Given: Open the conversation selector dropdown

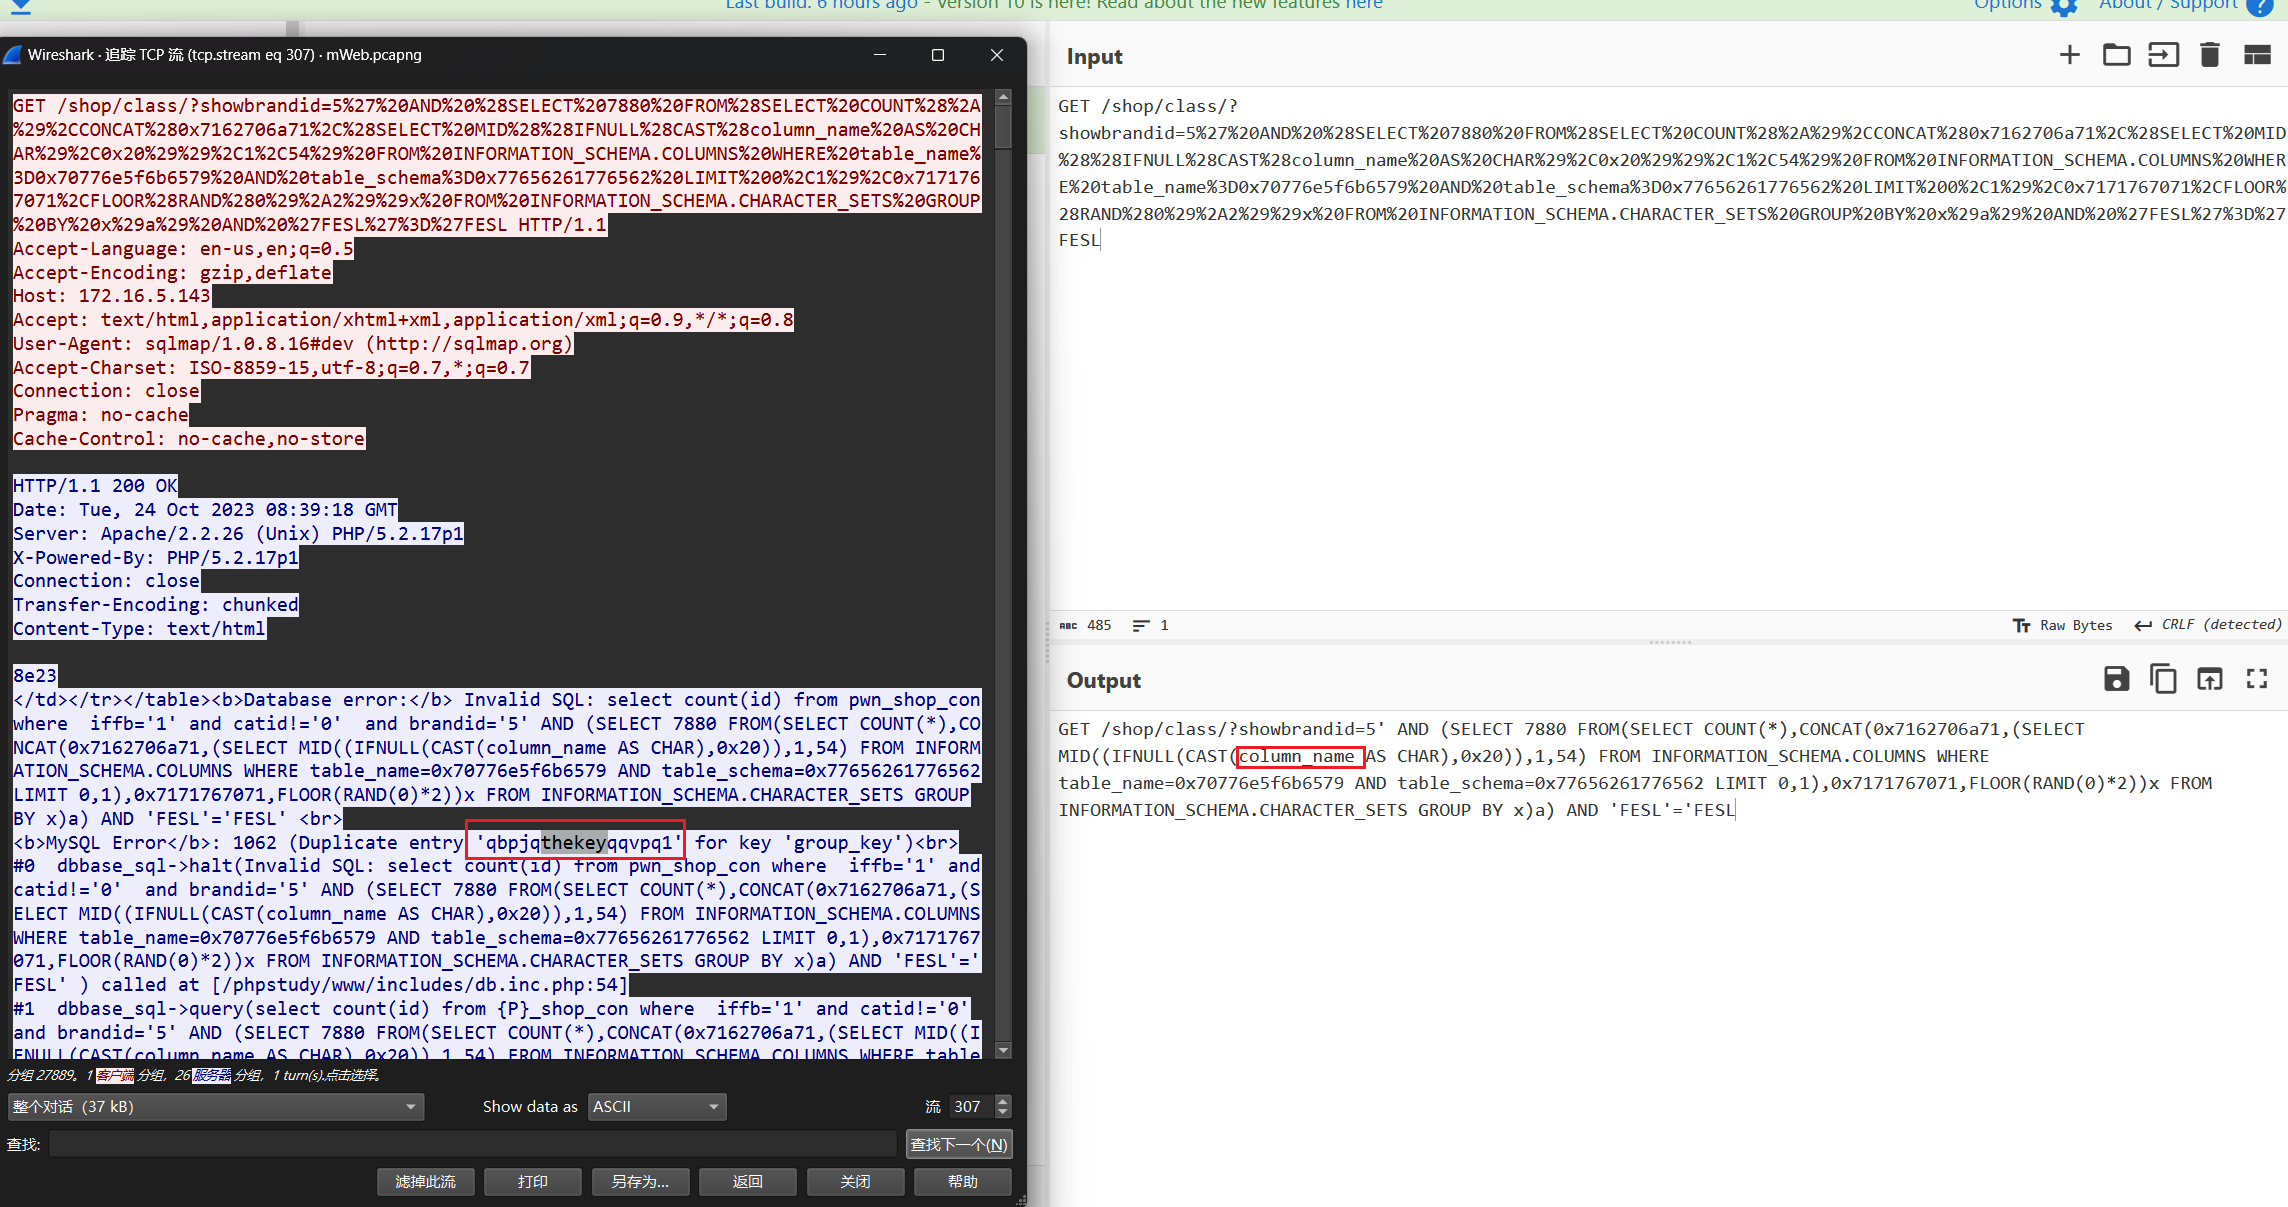Looking at the screenshot, I should (215, 1107).
